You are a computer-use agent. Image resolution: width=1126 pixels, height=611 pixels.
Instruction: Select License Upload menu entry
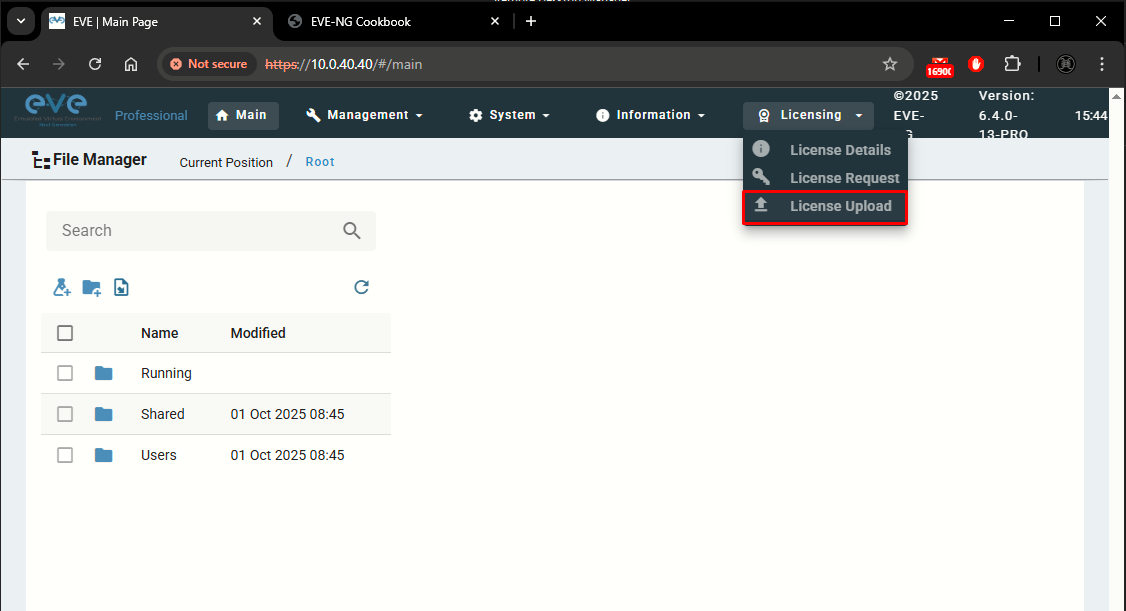pyautogui.click(x=824, y=207)
